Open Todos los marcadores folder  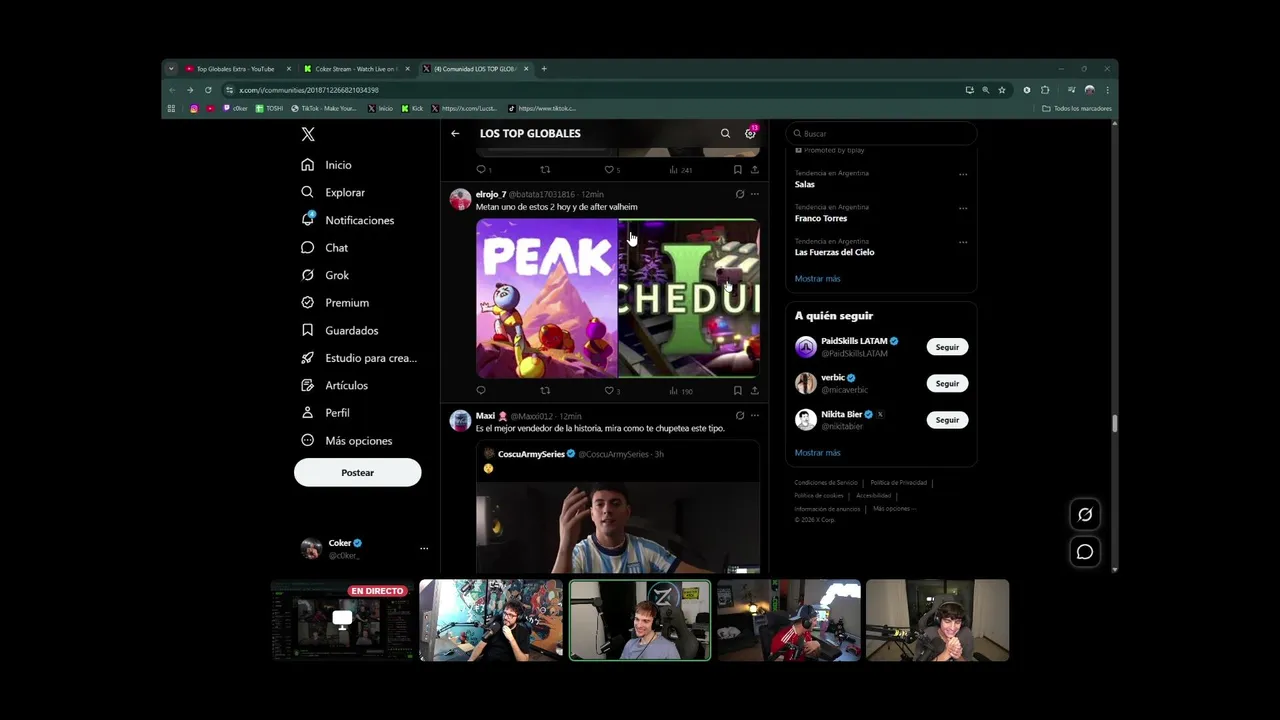1077,108
